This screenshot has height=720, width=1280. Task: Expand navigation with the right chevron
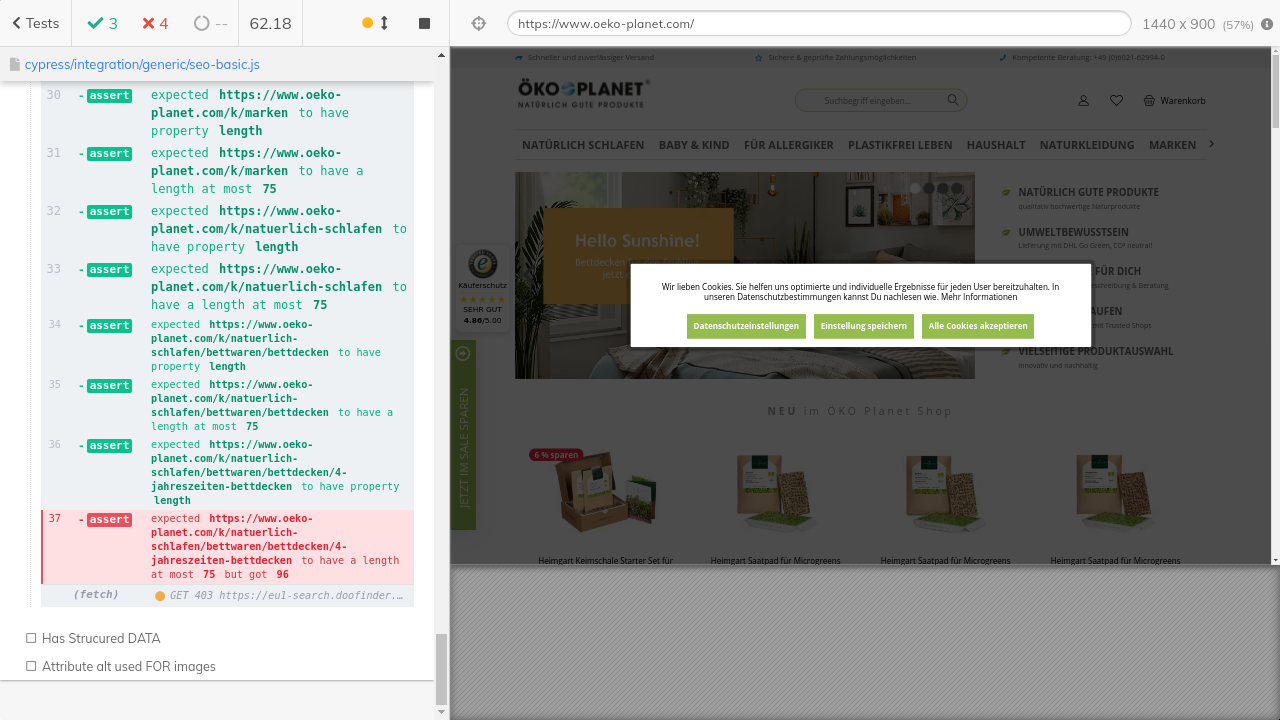(1212, 145)
